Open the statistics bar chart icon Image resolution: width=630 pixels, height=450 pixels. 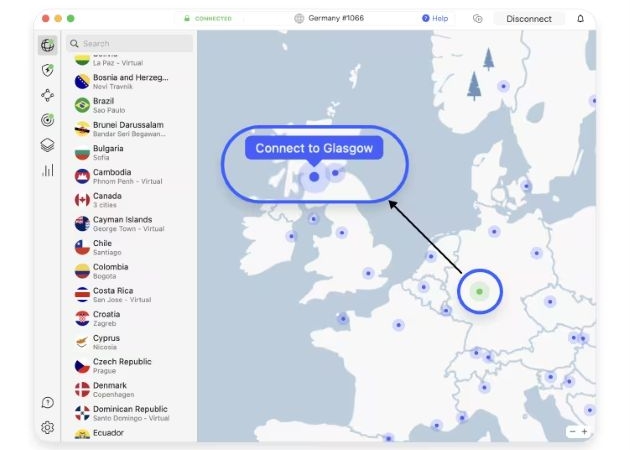coord(47,170)
